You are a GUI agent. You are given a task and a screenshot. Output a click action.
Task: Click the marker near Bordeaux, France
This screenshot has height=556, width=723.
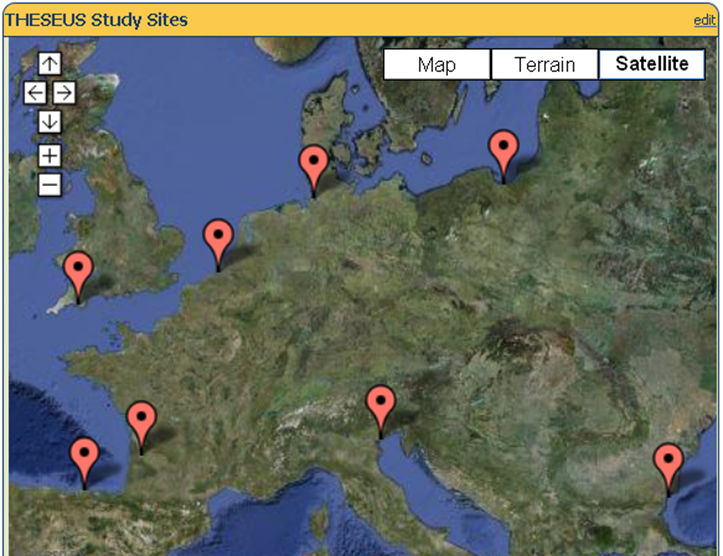click(143, 423)
